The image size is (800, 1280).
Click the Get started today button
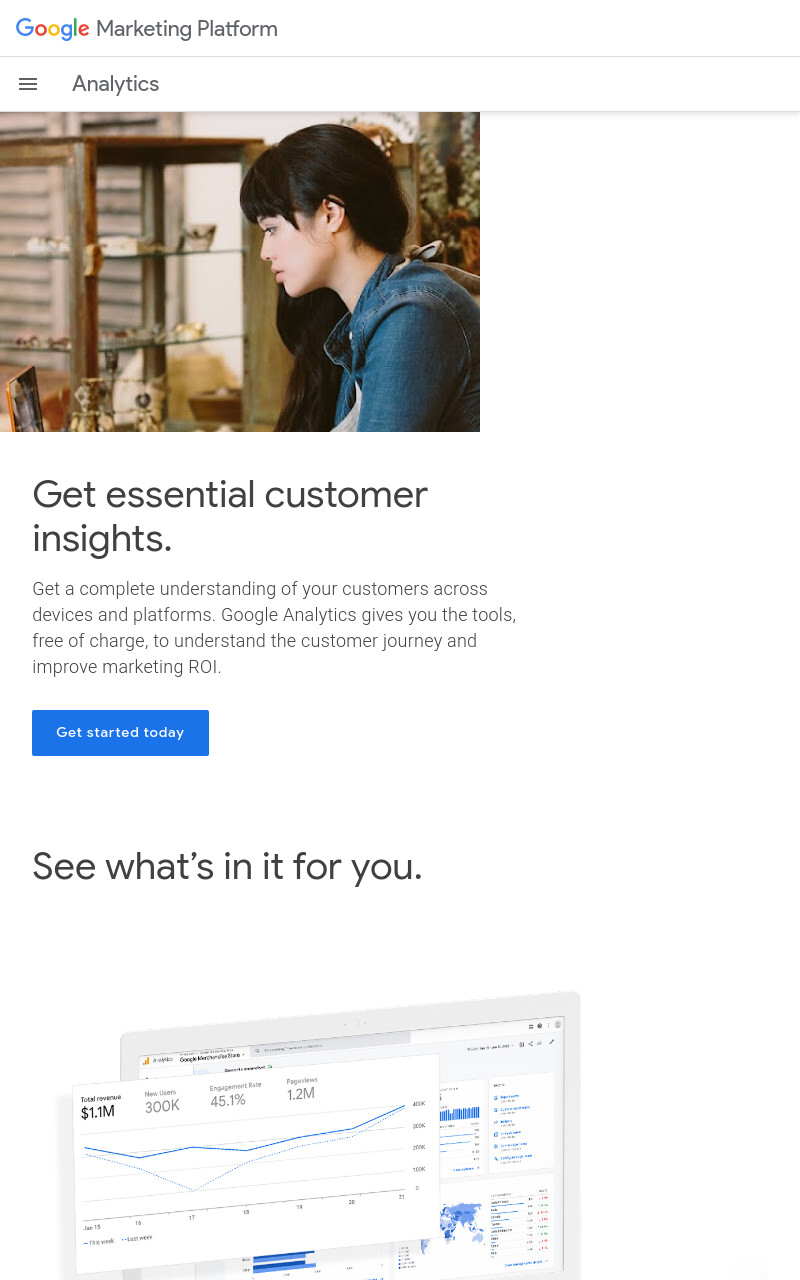click(120, 733)
